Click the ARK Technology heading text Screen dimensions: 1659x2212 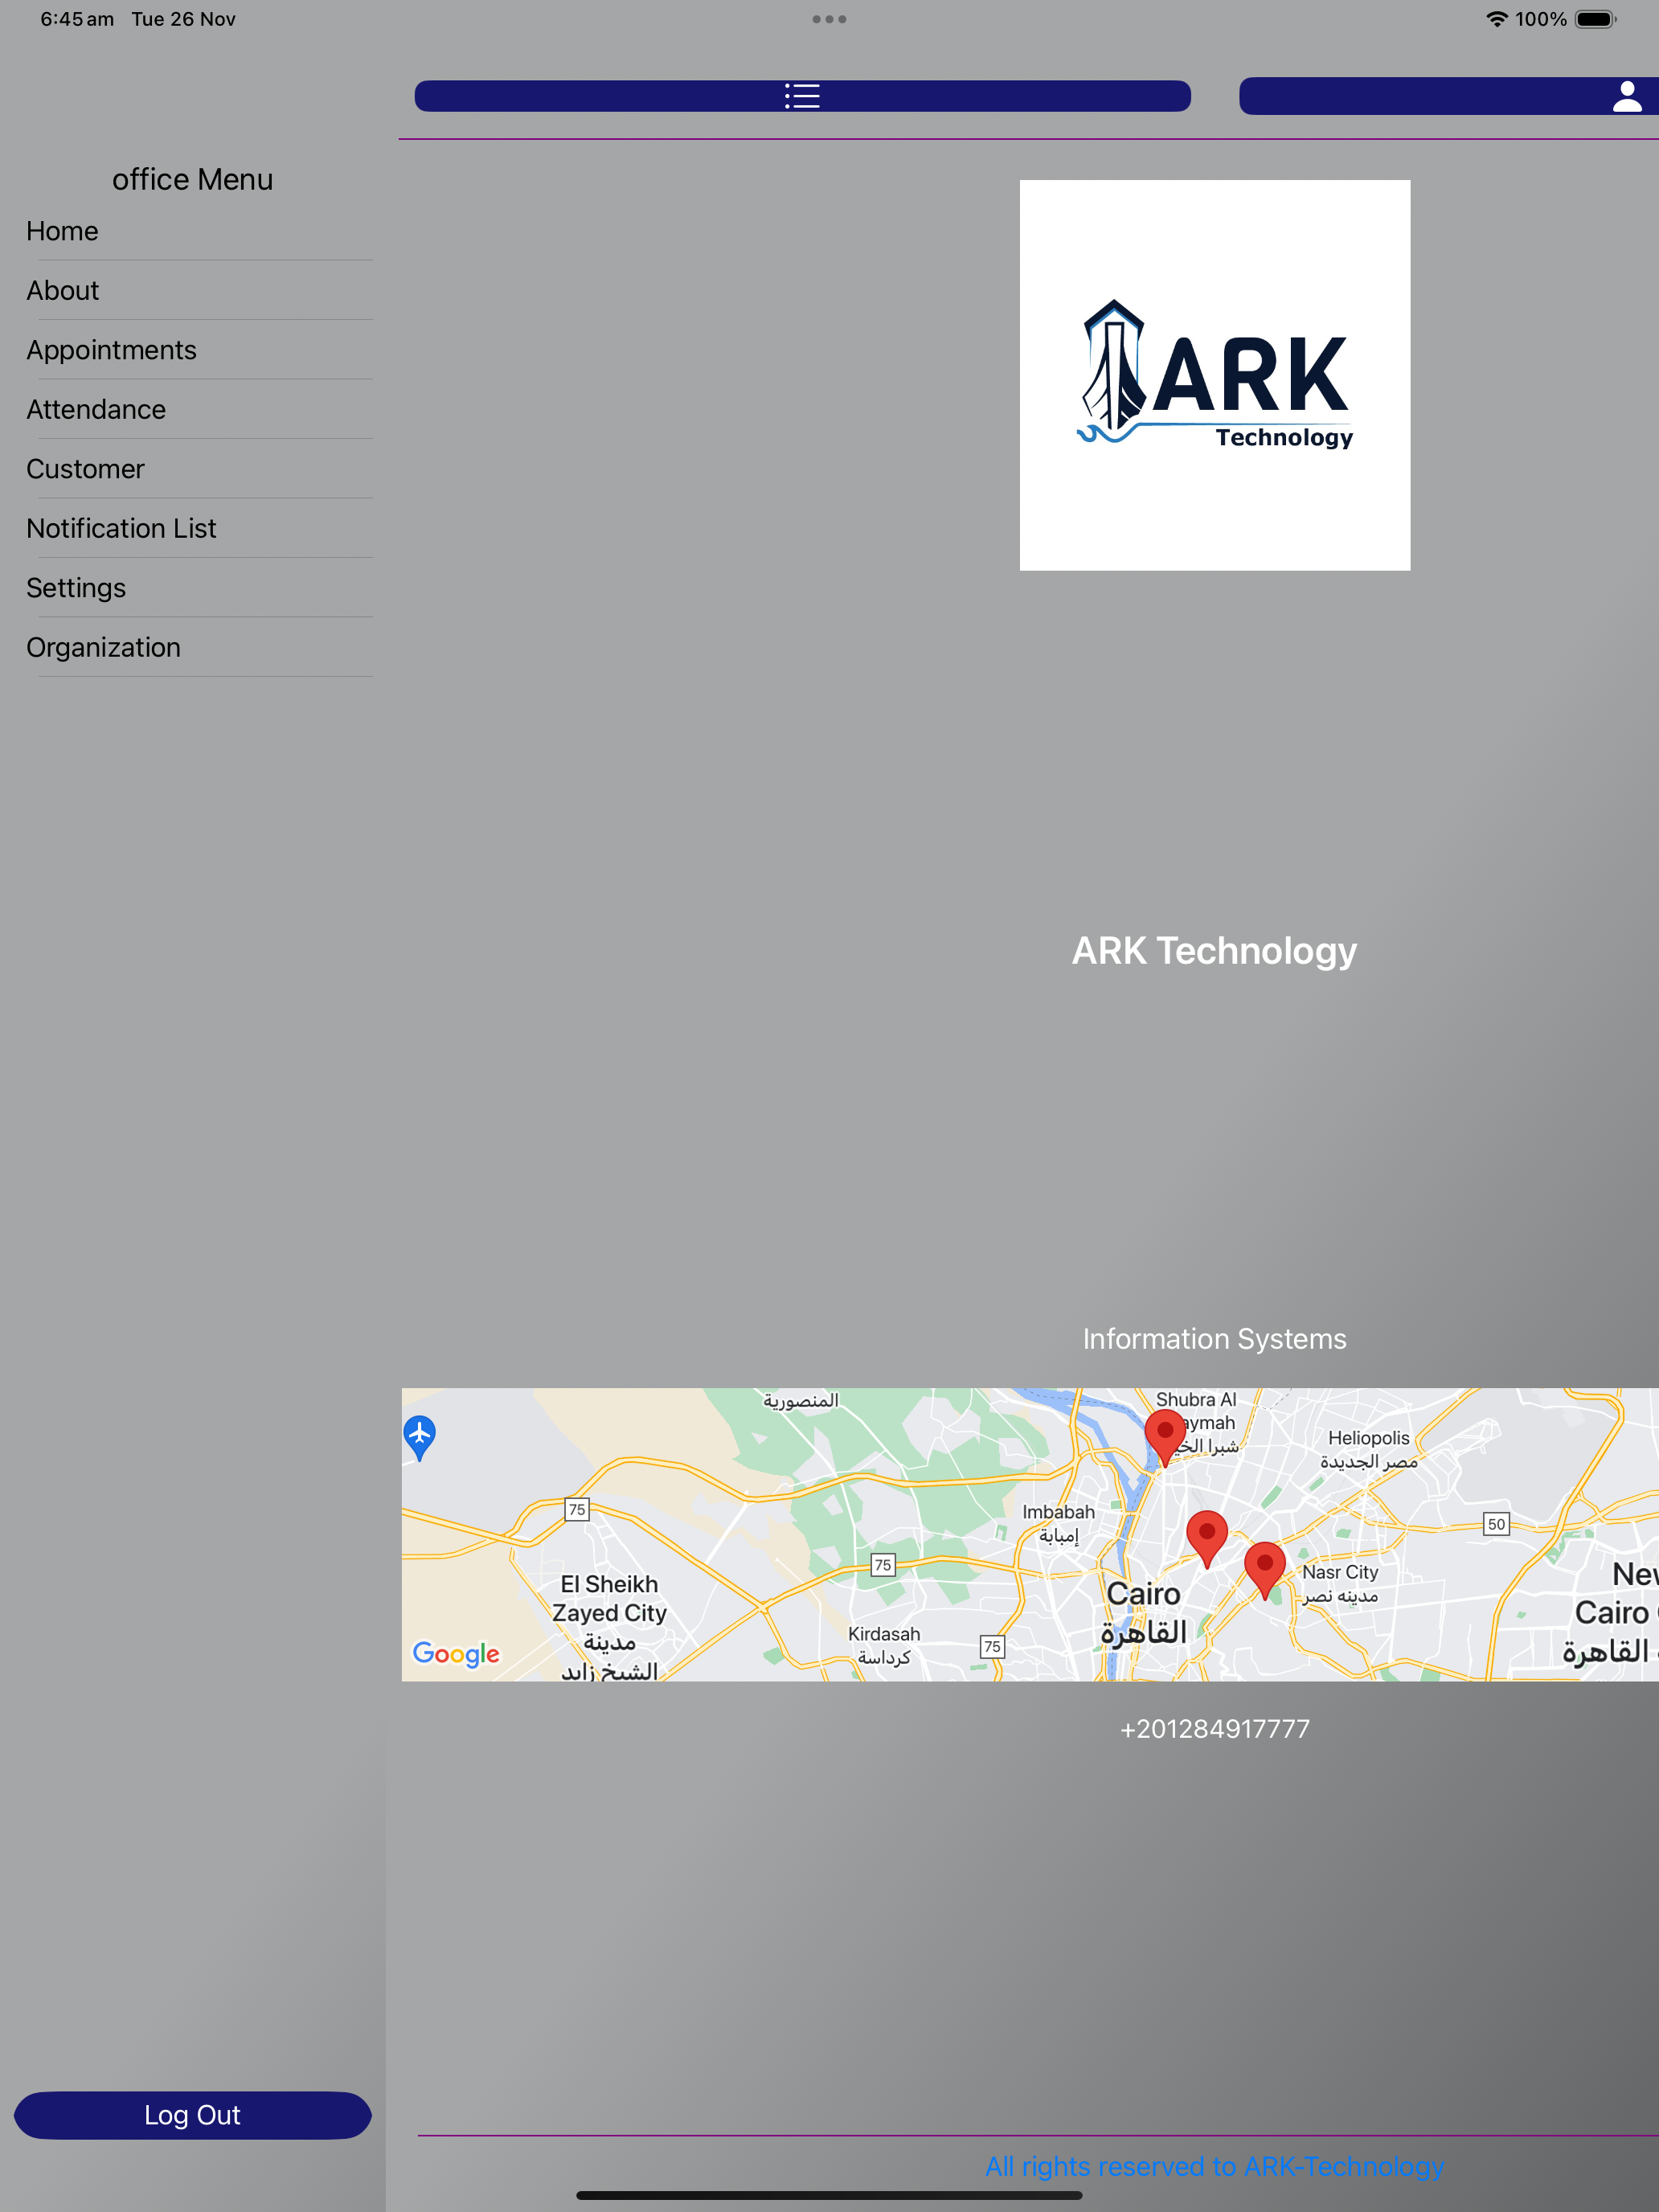point(1214,951)
